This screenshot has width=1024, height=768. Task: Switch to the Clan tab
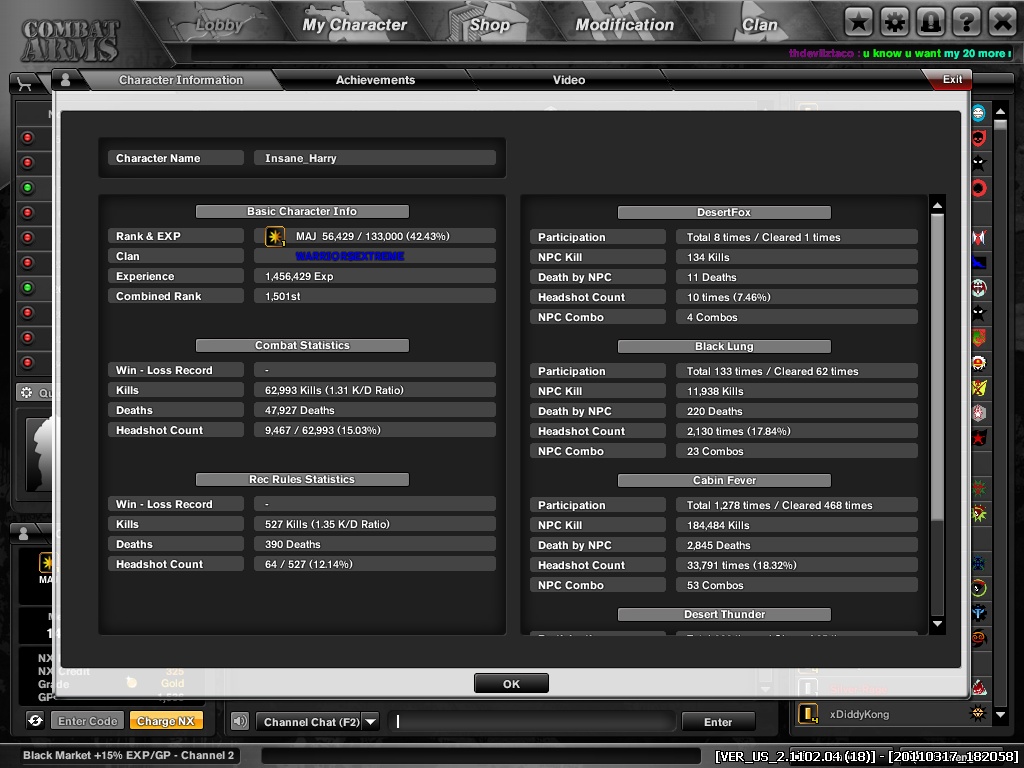click(760, 25)
